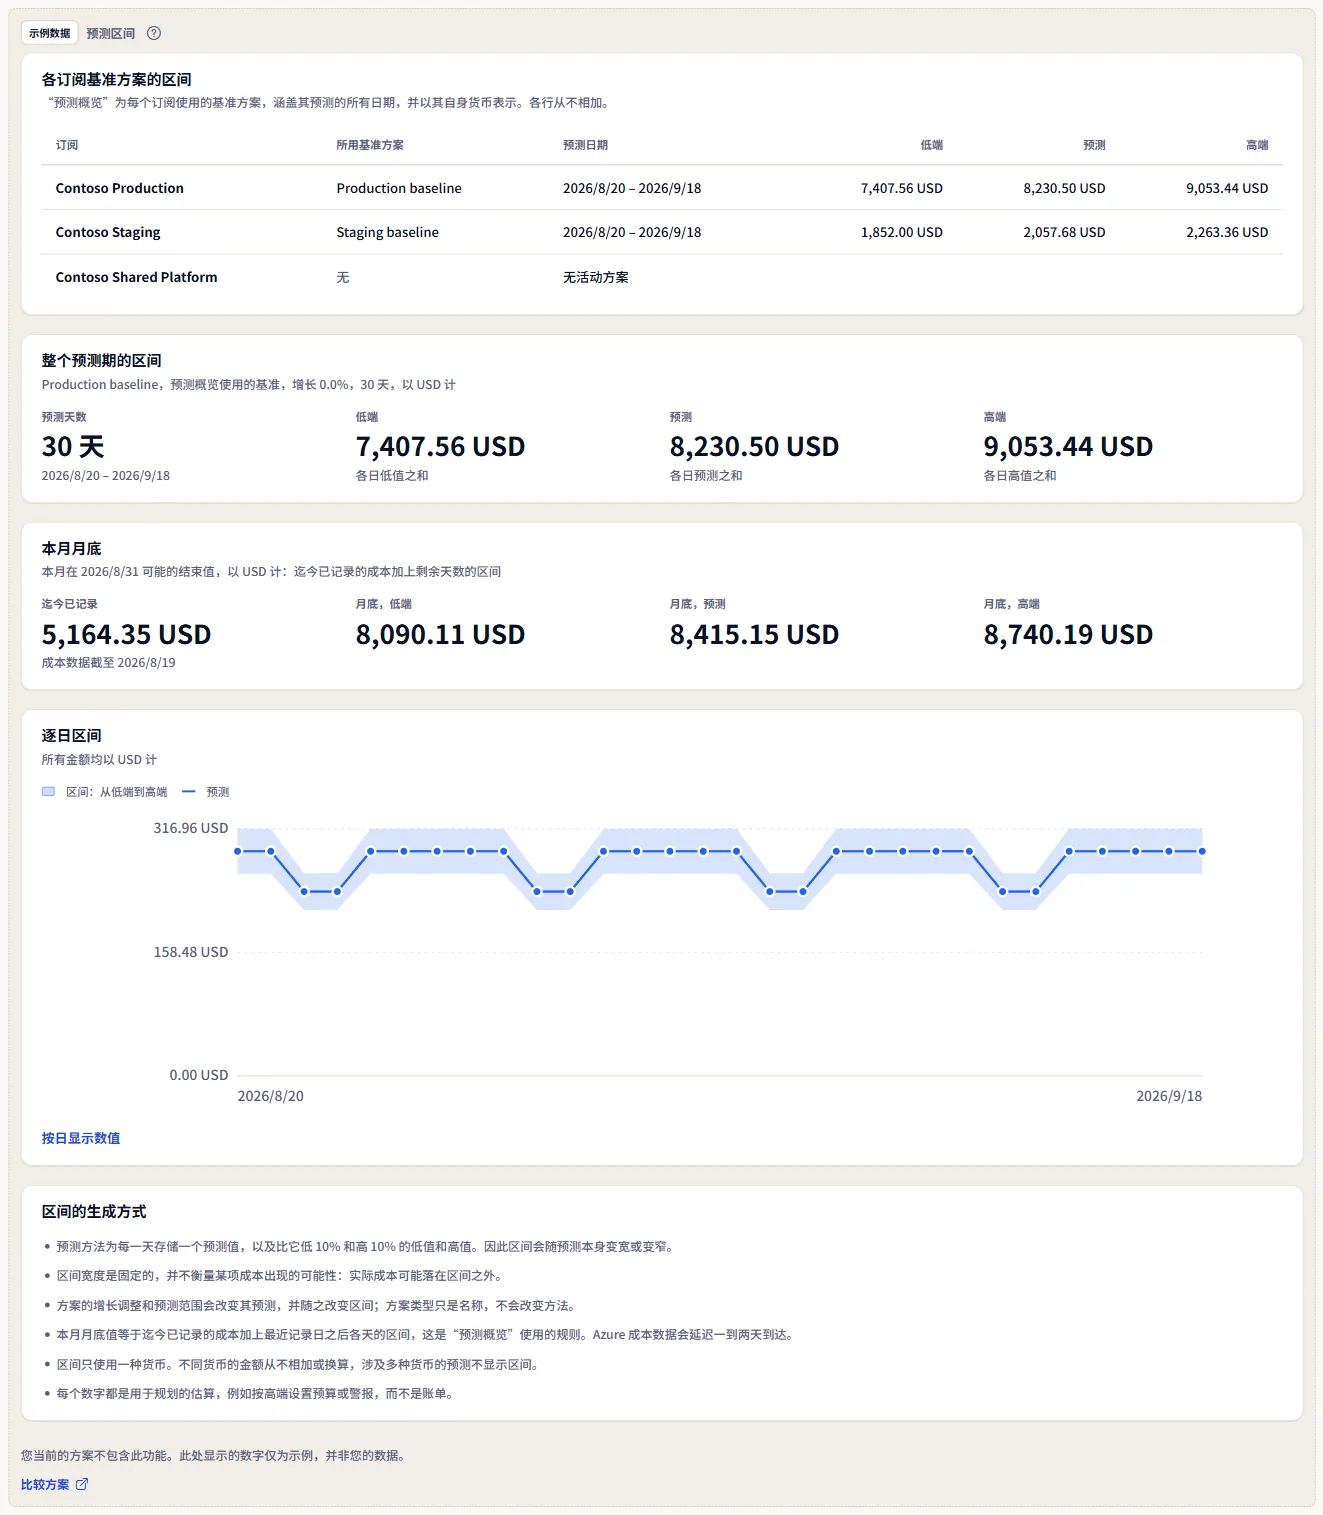Click the 各订阅基准方案的区间 section heading
This screenshot has height=1515, width=1323.
(x=117, y=79)
